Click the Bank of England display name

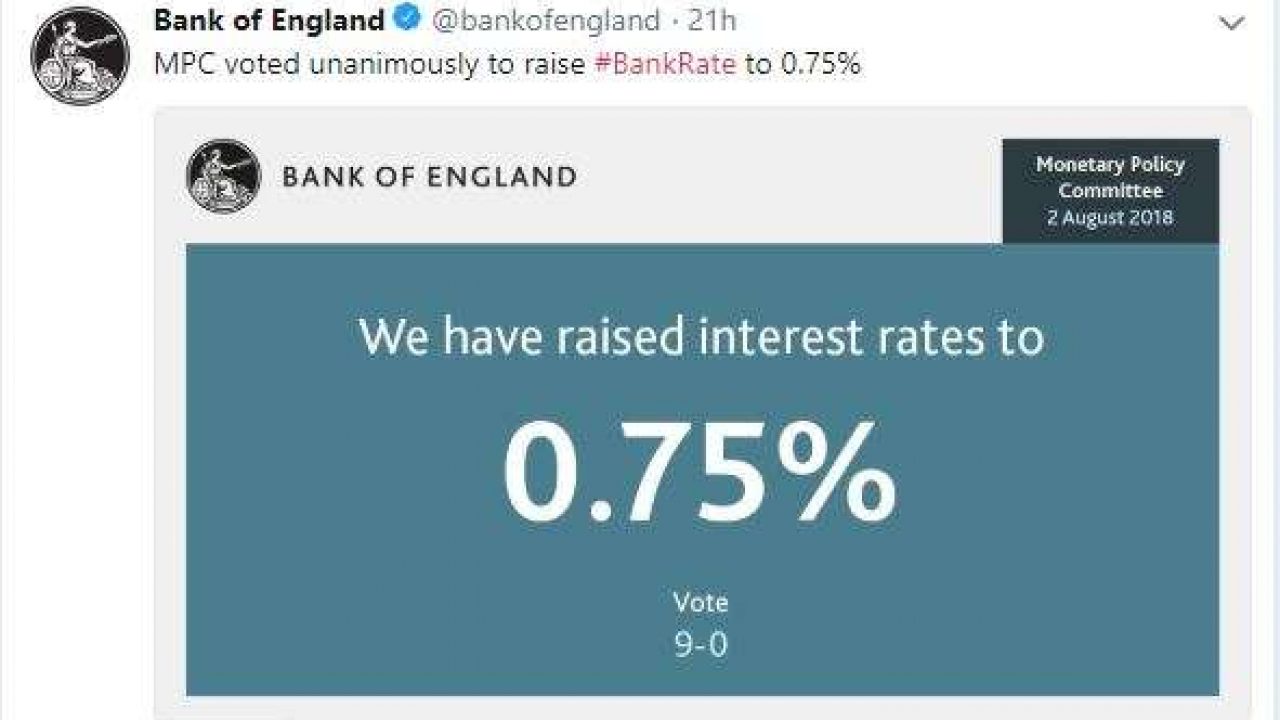click(269, 20)
